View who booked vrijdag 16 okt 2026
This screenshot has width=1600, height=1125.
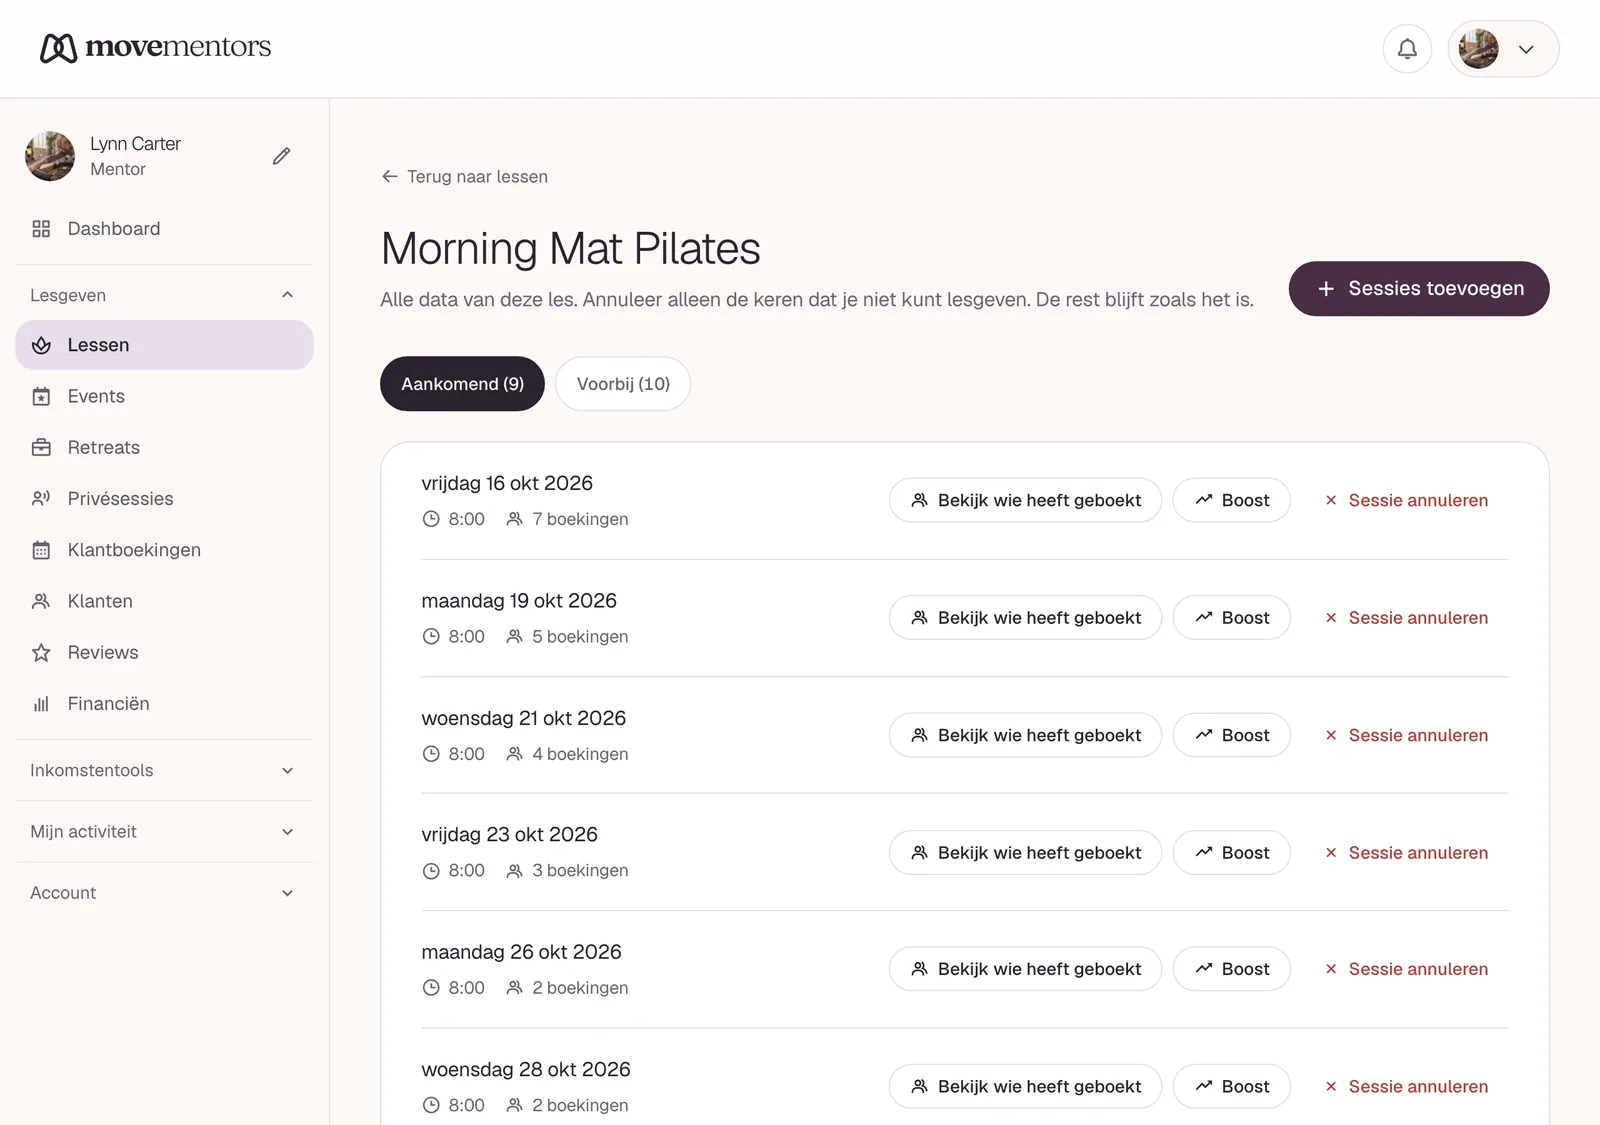1025,500
